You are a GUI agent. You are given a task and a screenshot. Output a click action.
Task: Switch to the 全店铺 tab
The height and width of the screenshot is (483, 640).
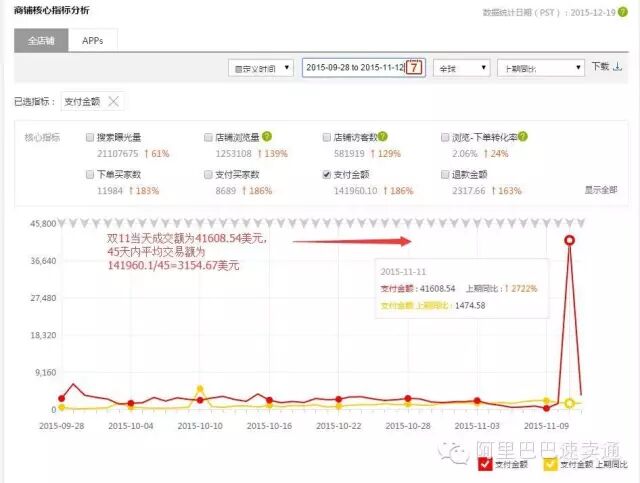(x=41, y=40)
